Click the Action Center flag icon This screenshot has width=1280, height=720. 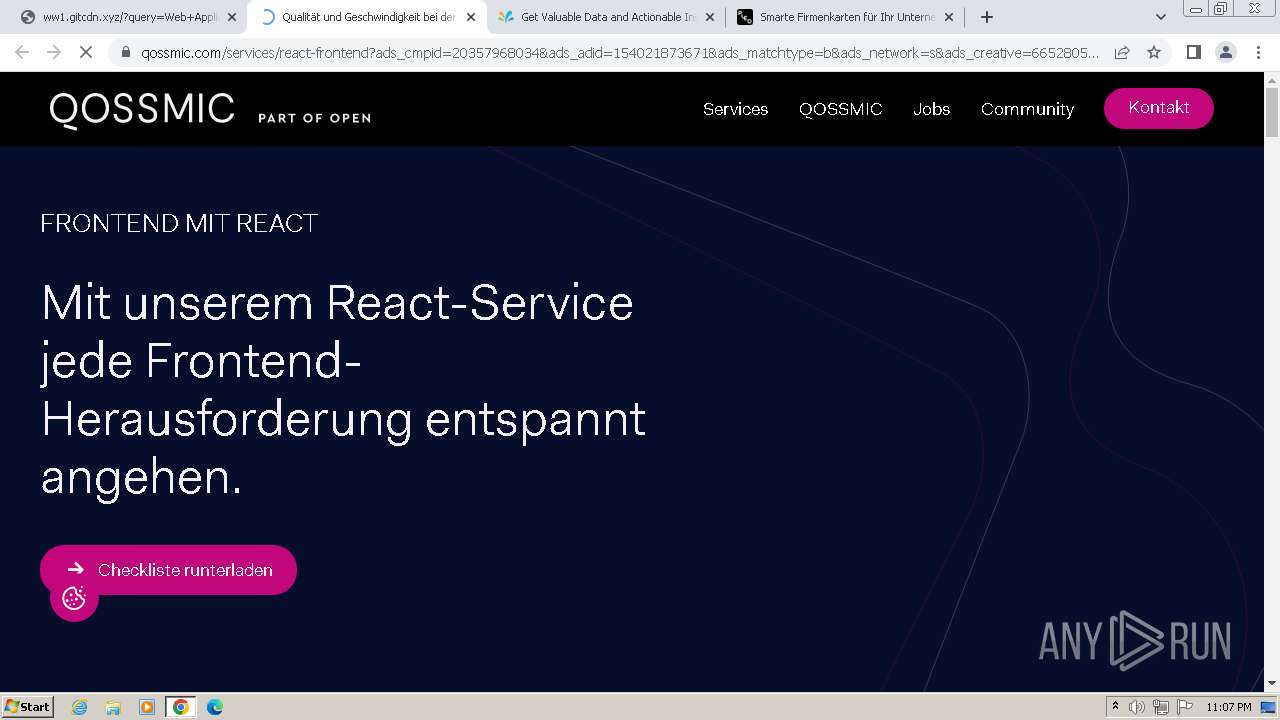pyautogui.click(x=1185, y=707)
